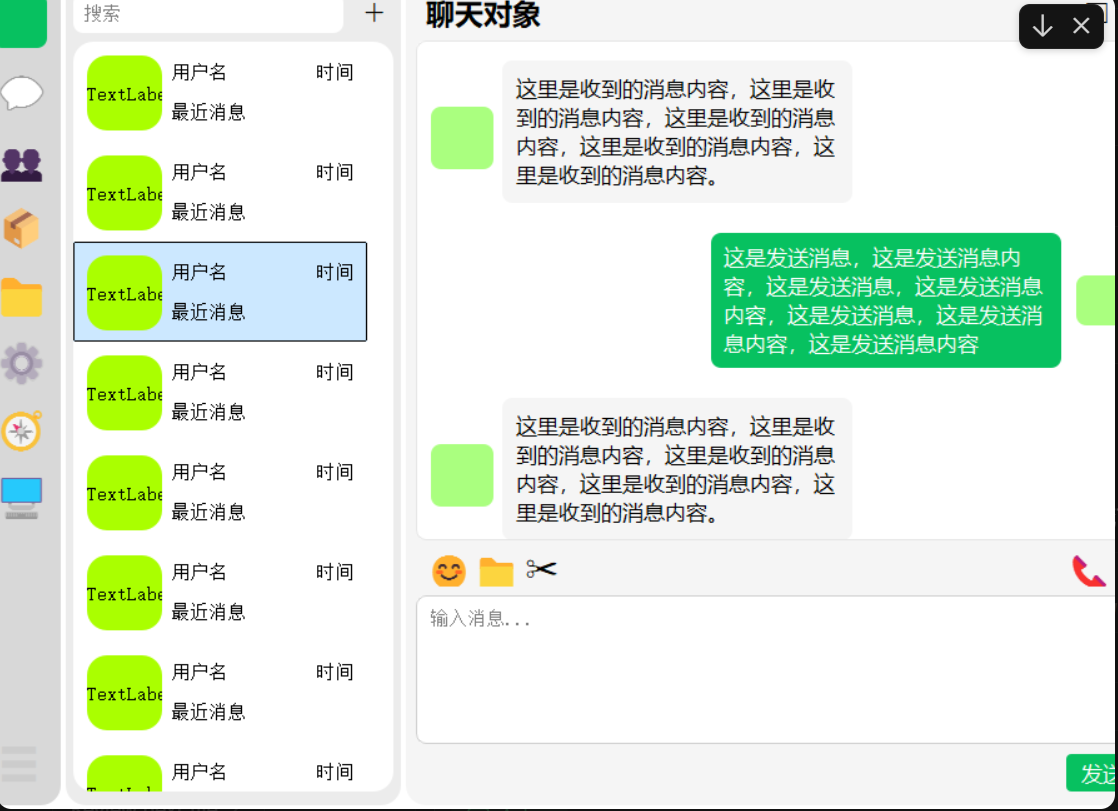Open the chat messages panel
The width and height of the screenshot is (1118, 811).
22,92
